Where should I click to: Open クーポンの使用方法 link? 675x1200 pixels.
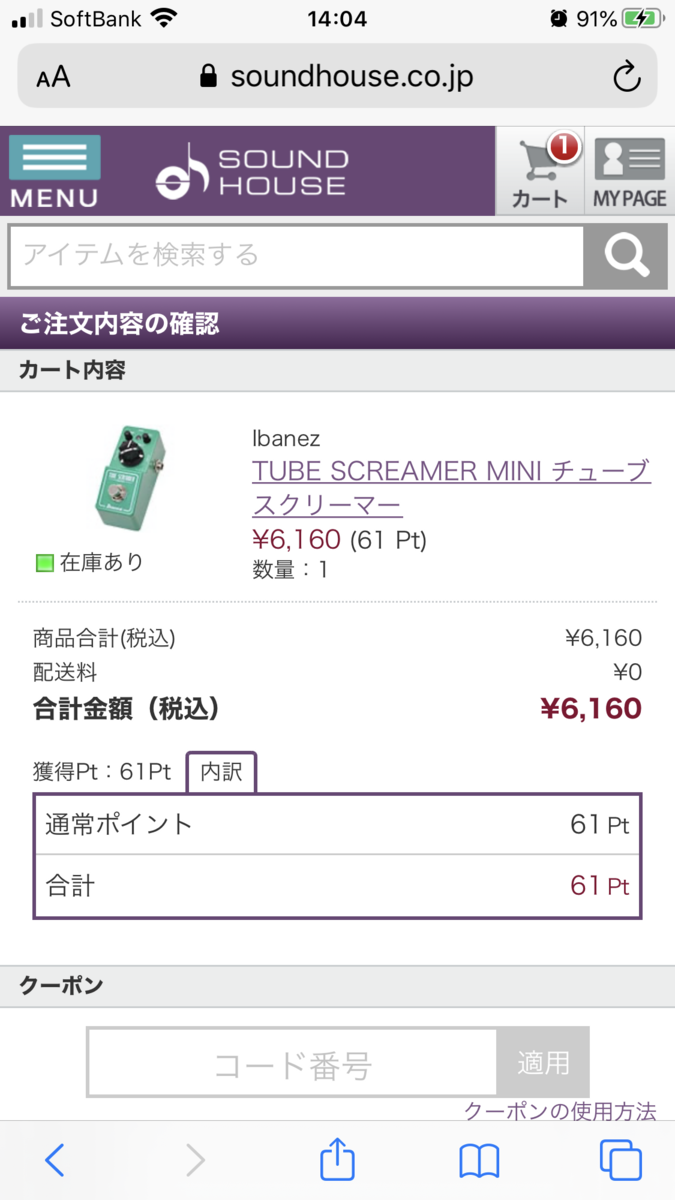pos(560,1111)
